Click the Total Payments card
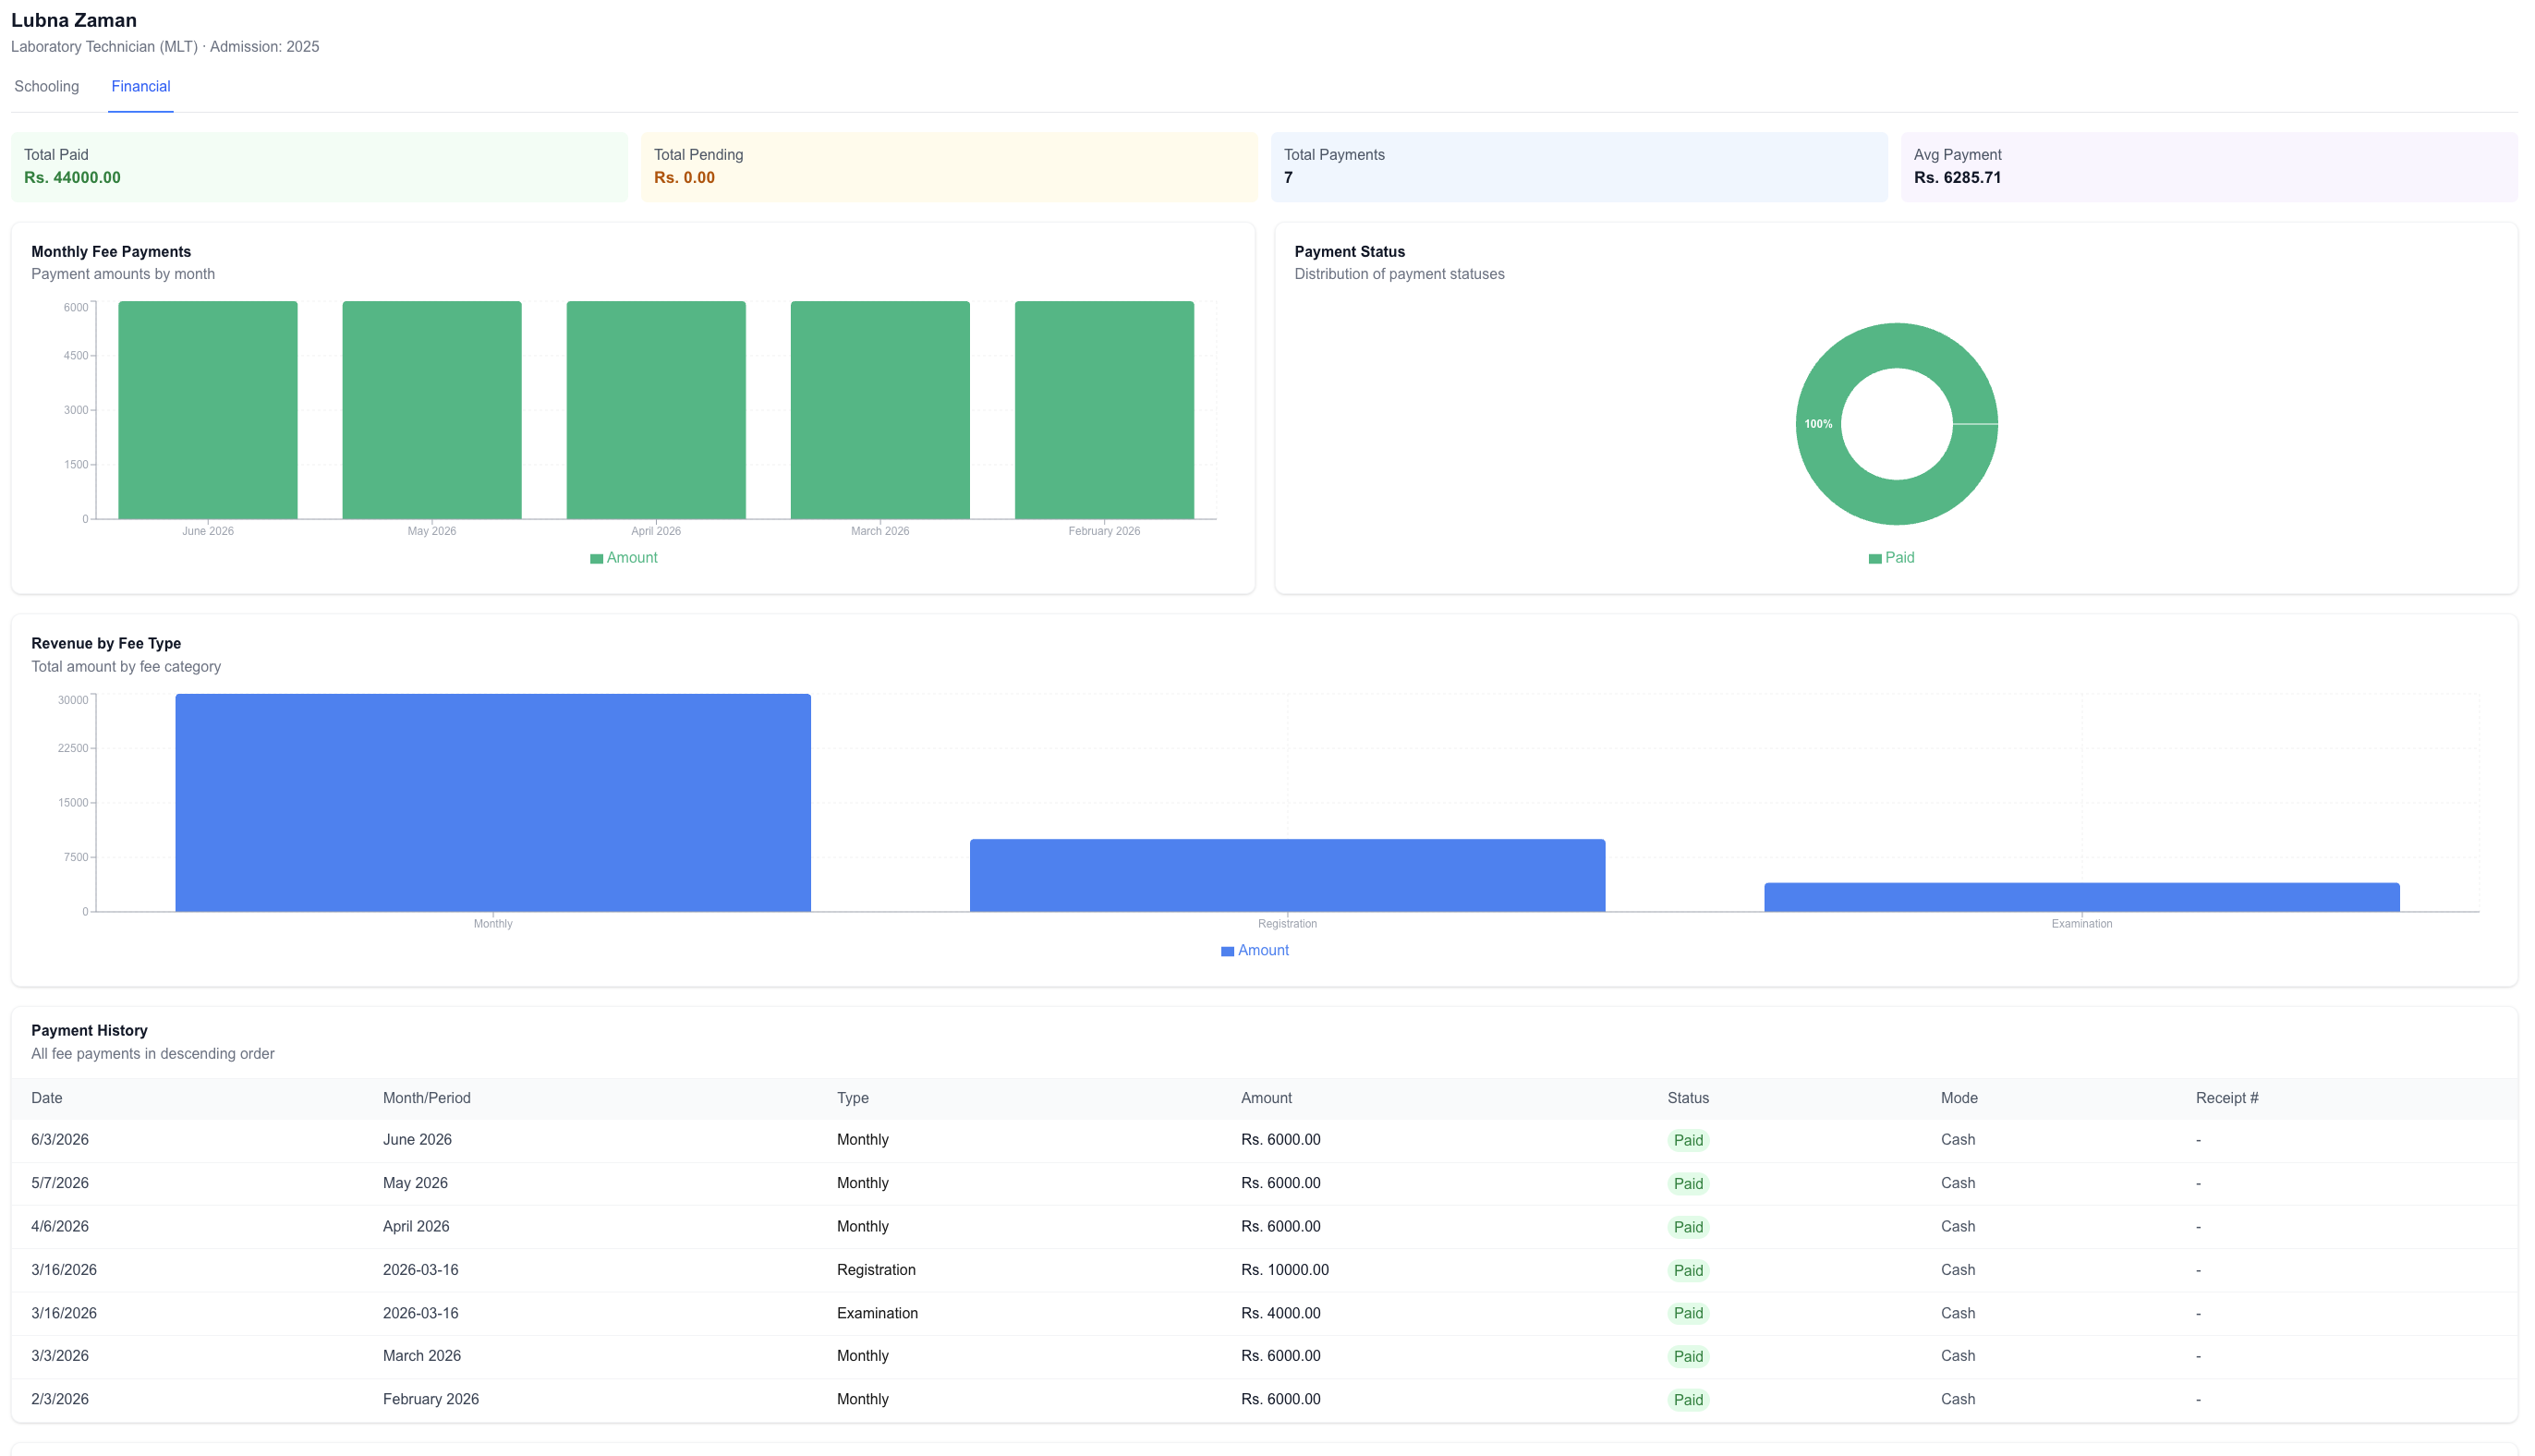The height and width of the screenshot is (1456, 2535). (1579, 167)
